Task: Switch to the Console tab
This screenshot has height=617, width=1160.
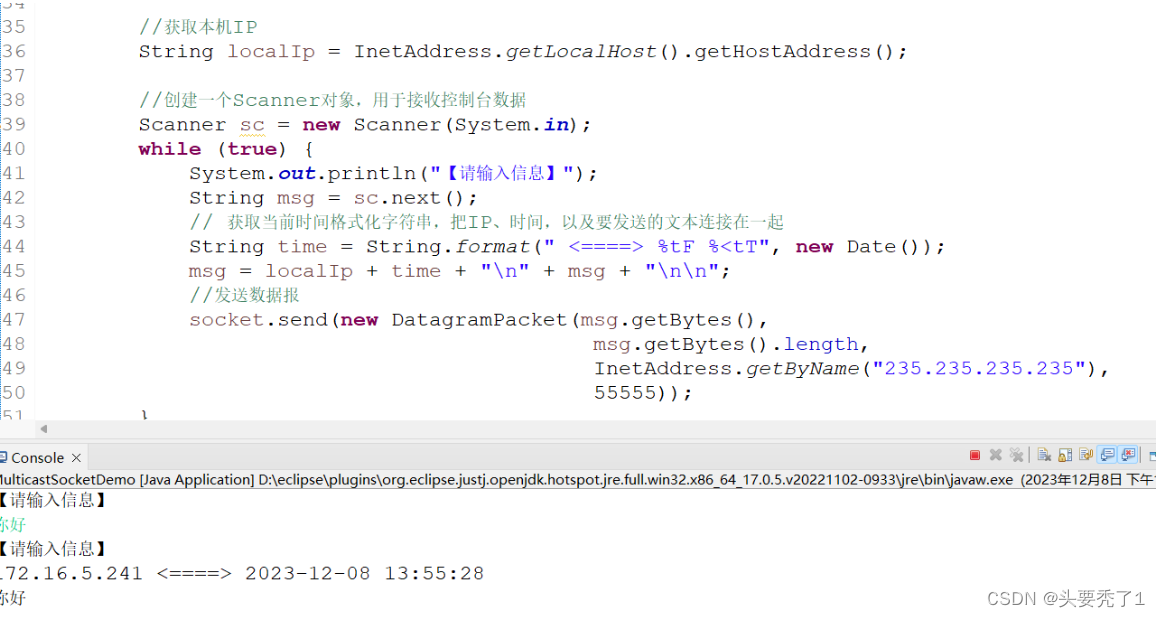Action: [37, 458]
